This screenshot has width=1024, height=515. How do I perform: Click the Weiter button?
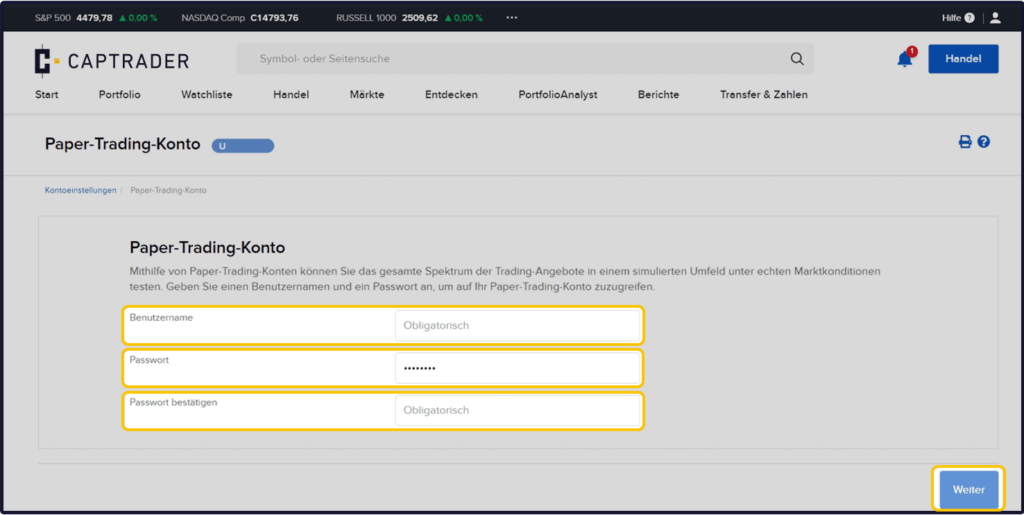(968, 490)
